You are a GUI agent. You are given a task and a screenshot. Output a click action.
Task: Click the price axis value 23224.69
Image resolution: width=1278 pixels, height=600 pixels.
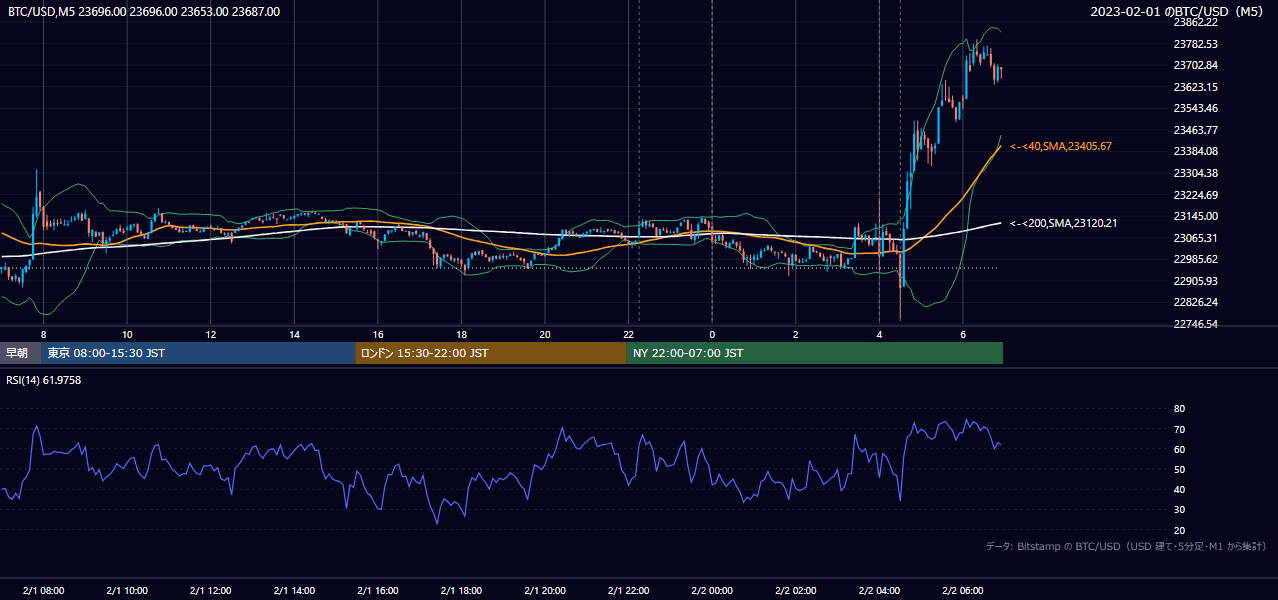point(1196,195)
